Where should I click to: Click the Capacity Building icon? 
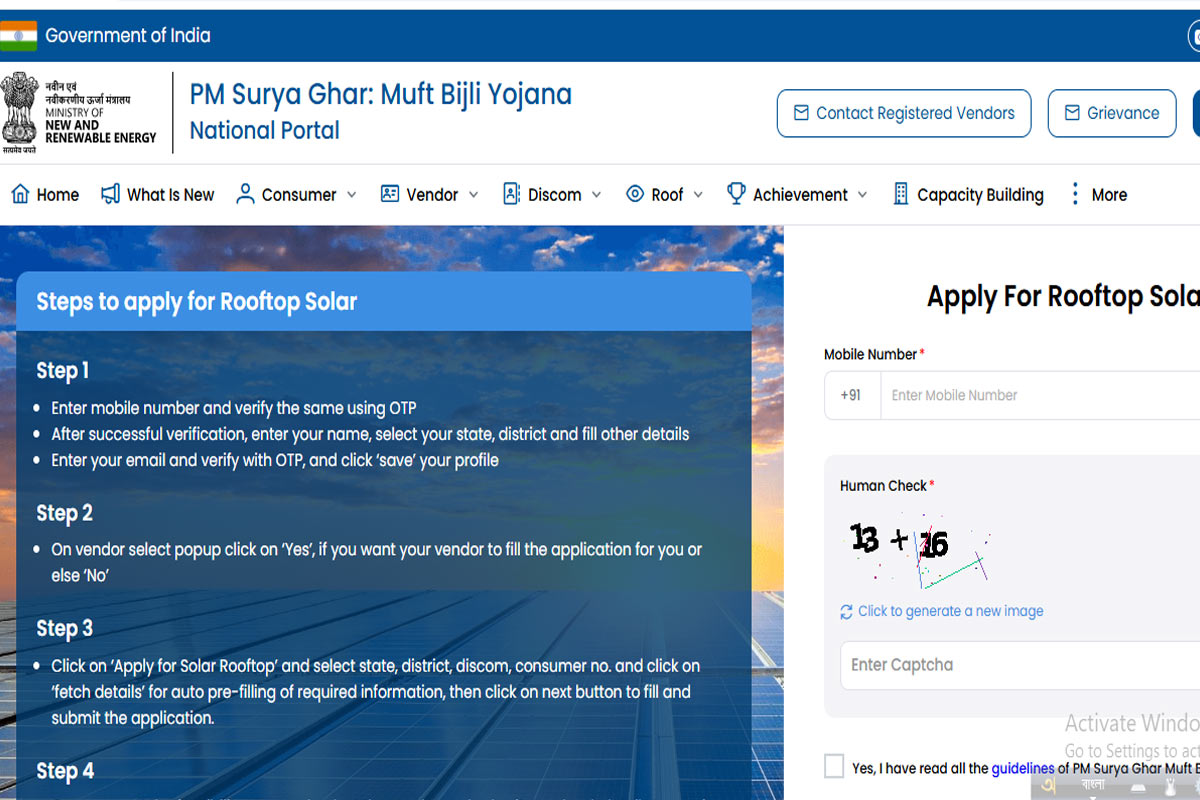tap(900, 194)
